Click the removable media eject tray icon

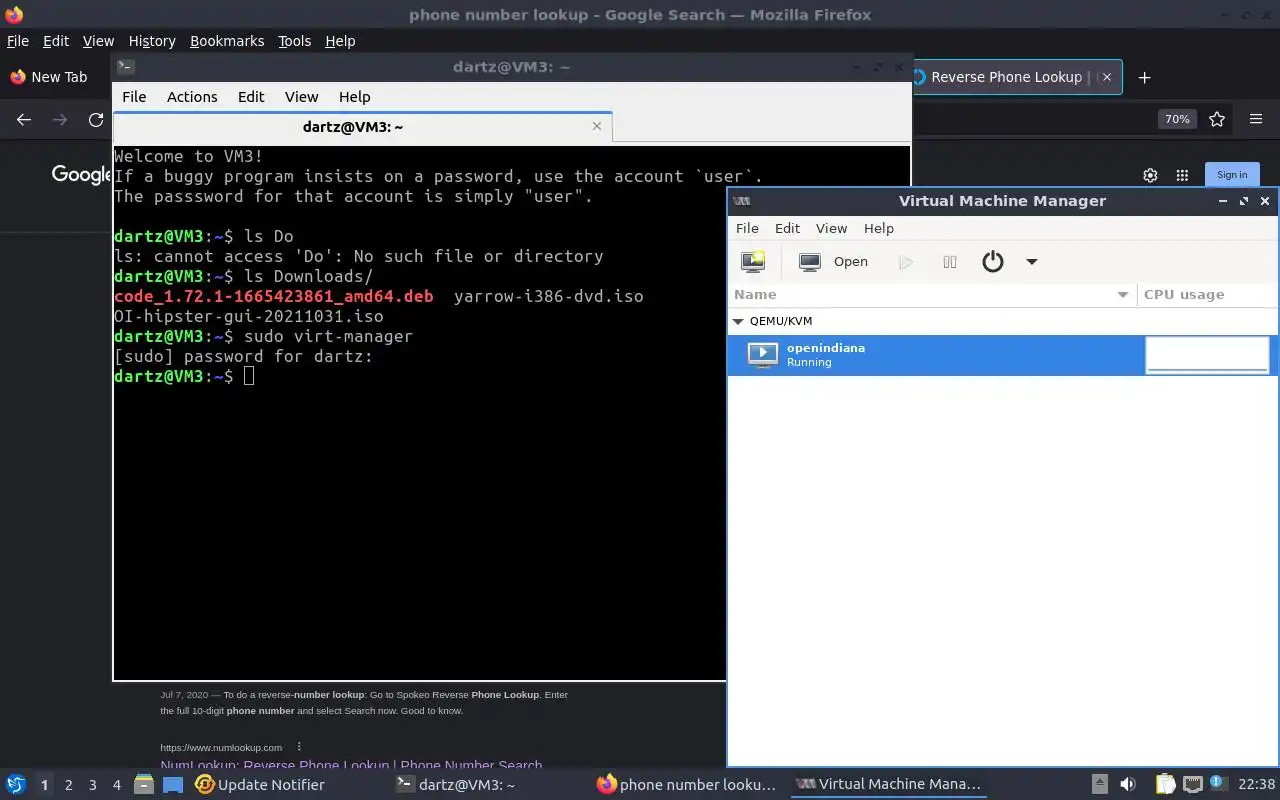point(1099,785)
